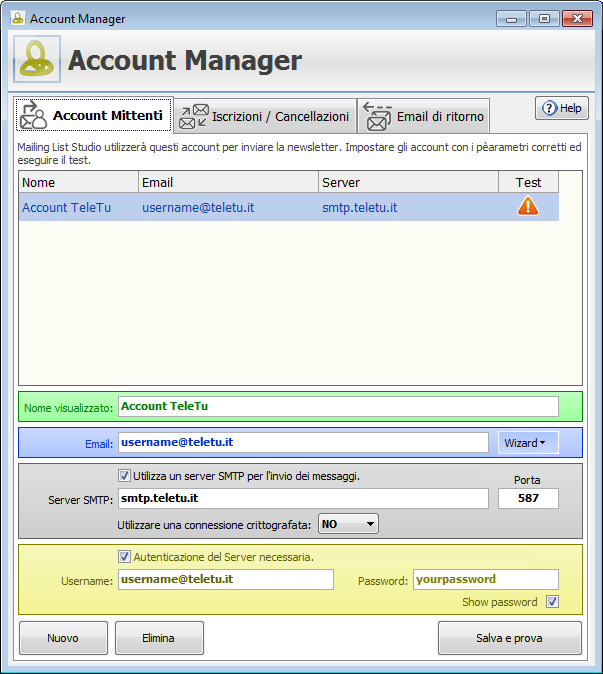Viewport: 603px width, 674px height.
Task: Click the Email di ritorno envelope icon
Action: tap(377, 117)
